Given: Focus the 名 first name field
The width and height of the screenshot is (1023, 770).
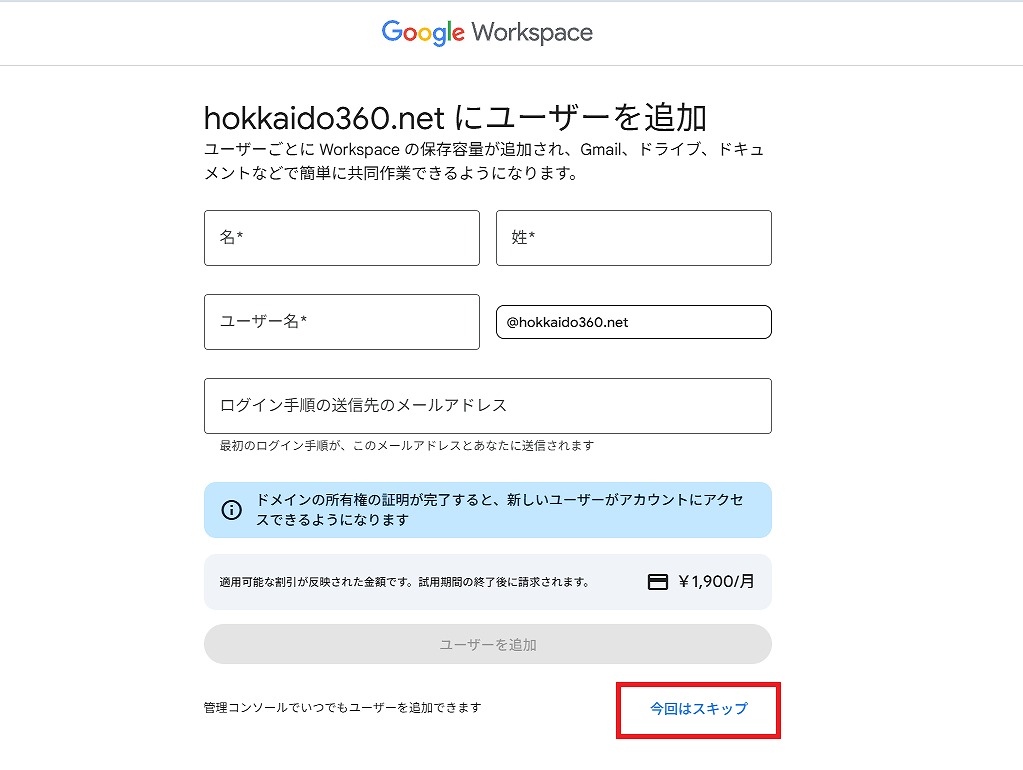Looking at the screenshot, I should click(341, 238).
